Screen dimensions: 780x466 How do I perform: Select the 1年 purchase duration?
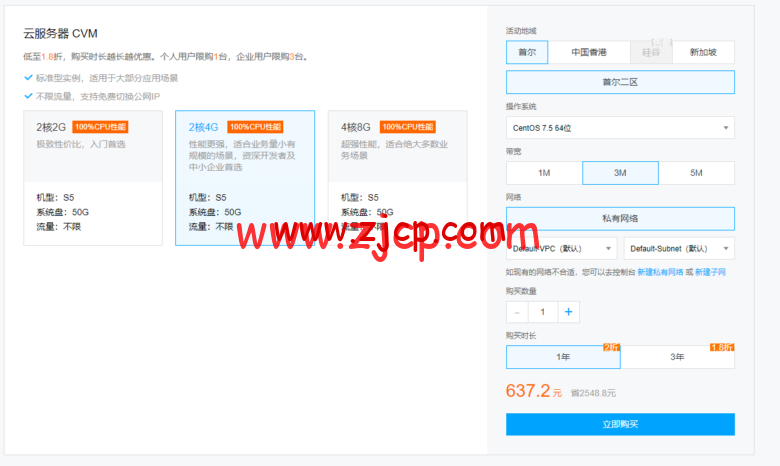pos(563,357)
